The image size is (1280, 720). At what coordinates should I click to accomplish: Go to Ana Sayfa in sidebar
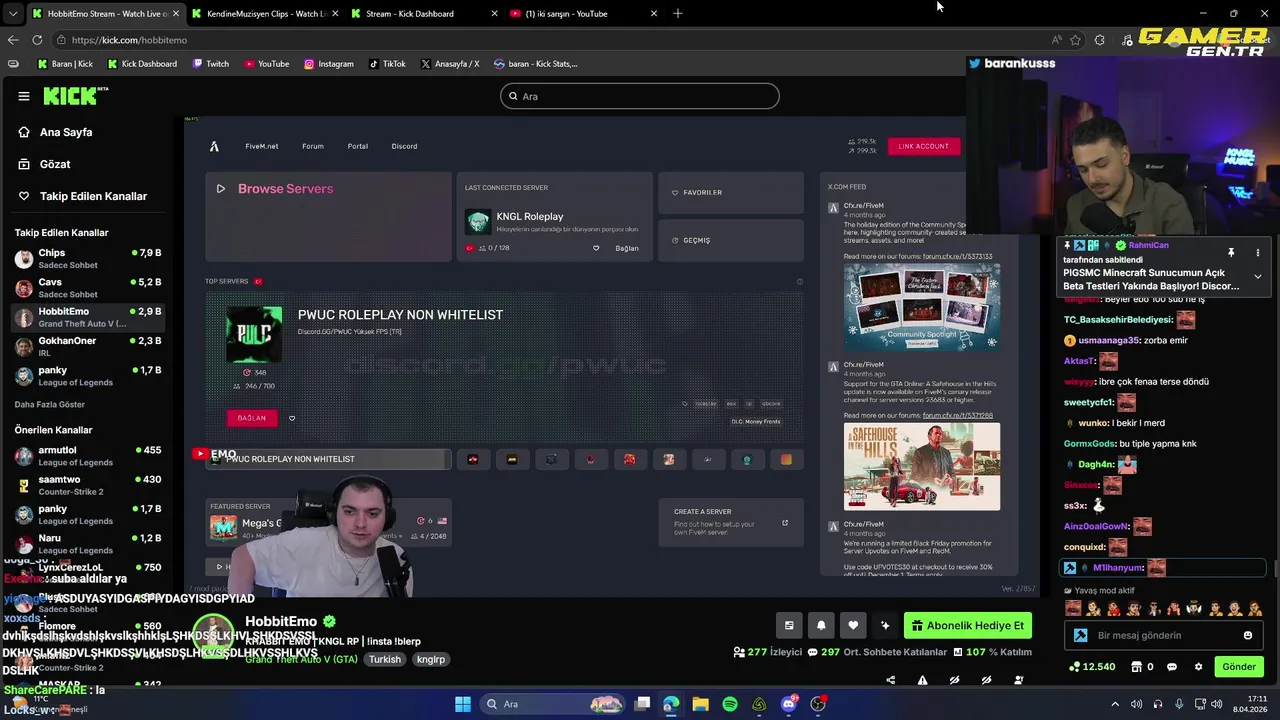coord(66,132)
